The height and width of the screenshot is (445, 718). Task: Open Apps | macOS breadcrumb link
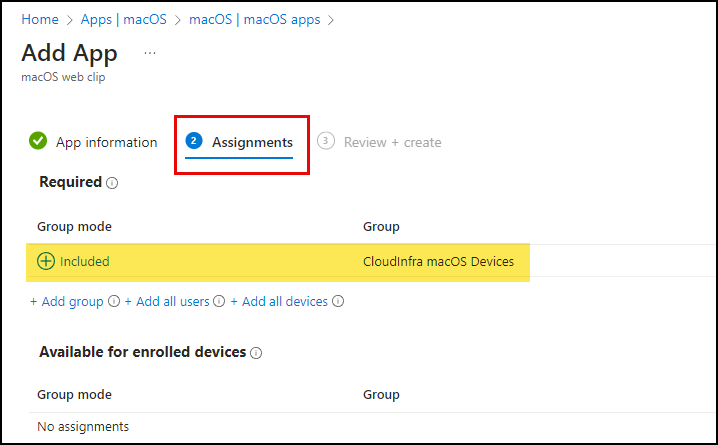point(124,19)
